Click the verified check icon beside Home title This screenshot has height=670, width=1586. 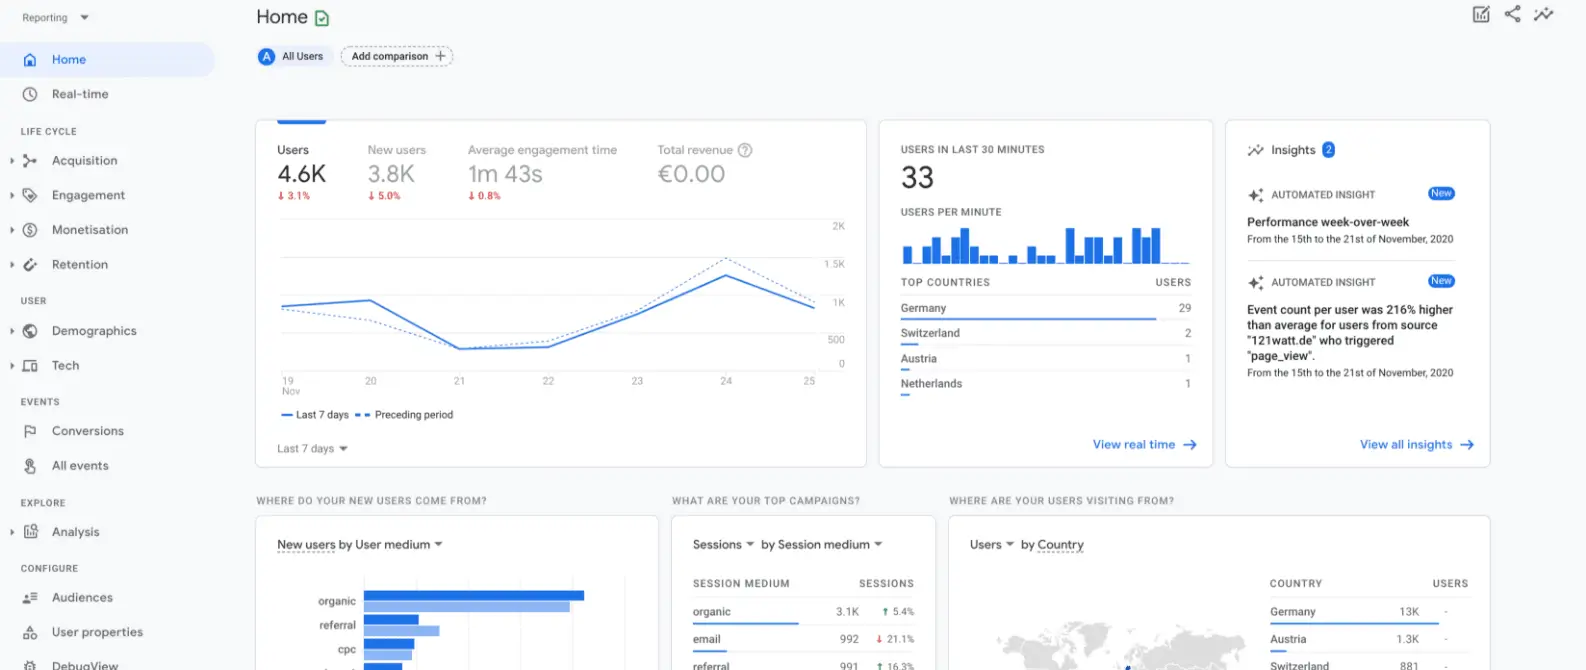(x=322, y=18)
